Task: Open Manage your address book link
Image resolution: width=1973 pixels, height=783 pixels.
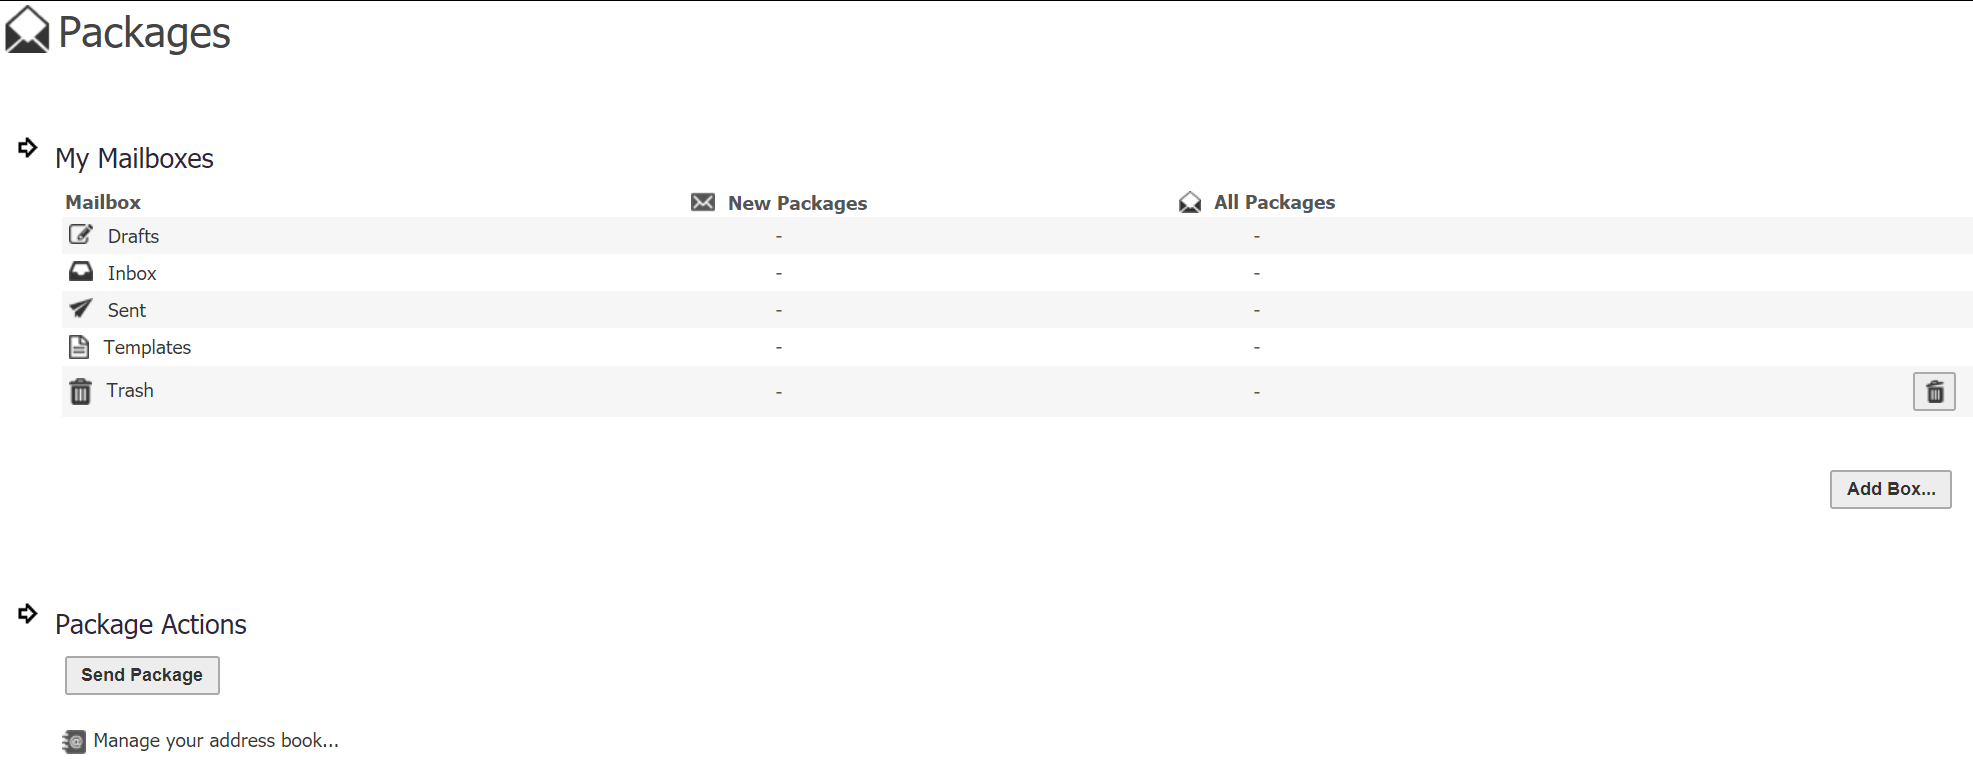Action: coord(216,741)
